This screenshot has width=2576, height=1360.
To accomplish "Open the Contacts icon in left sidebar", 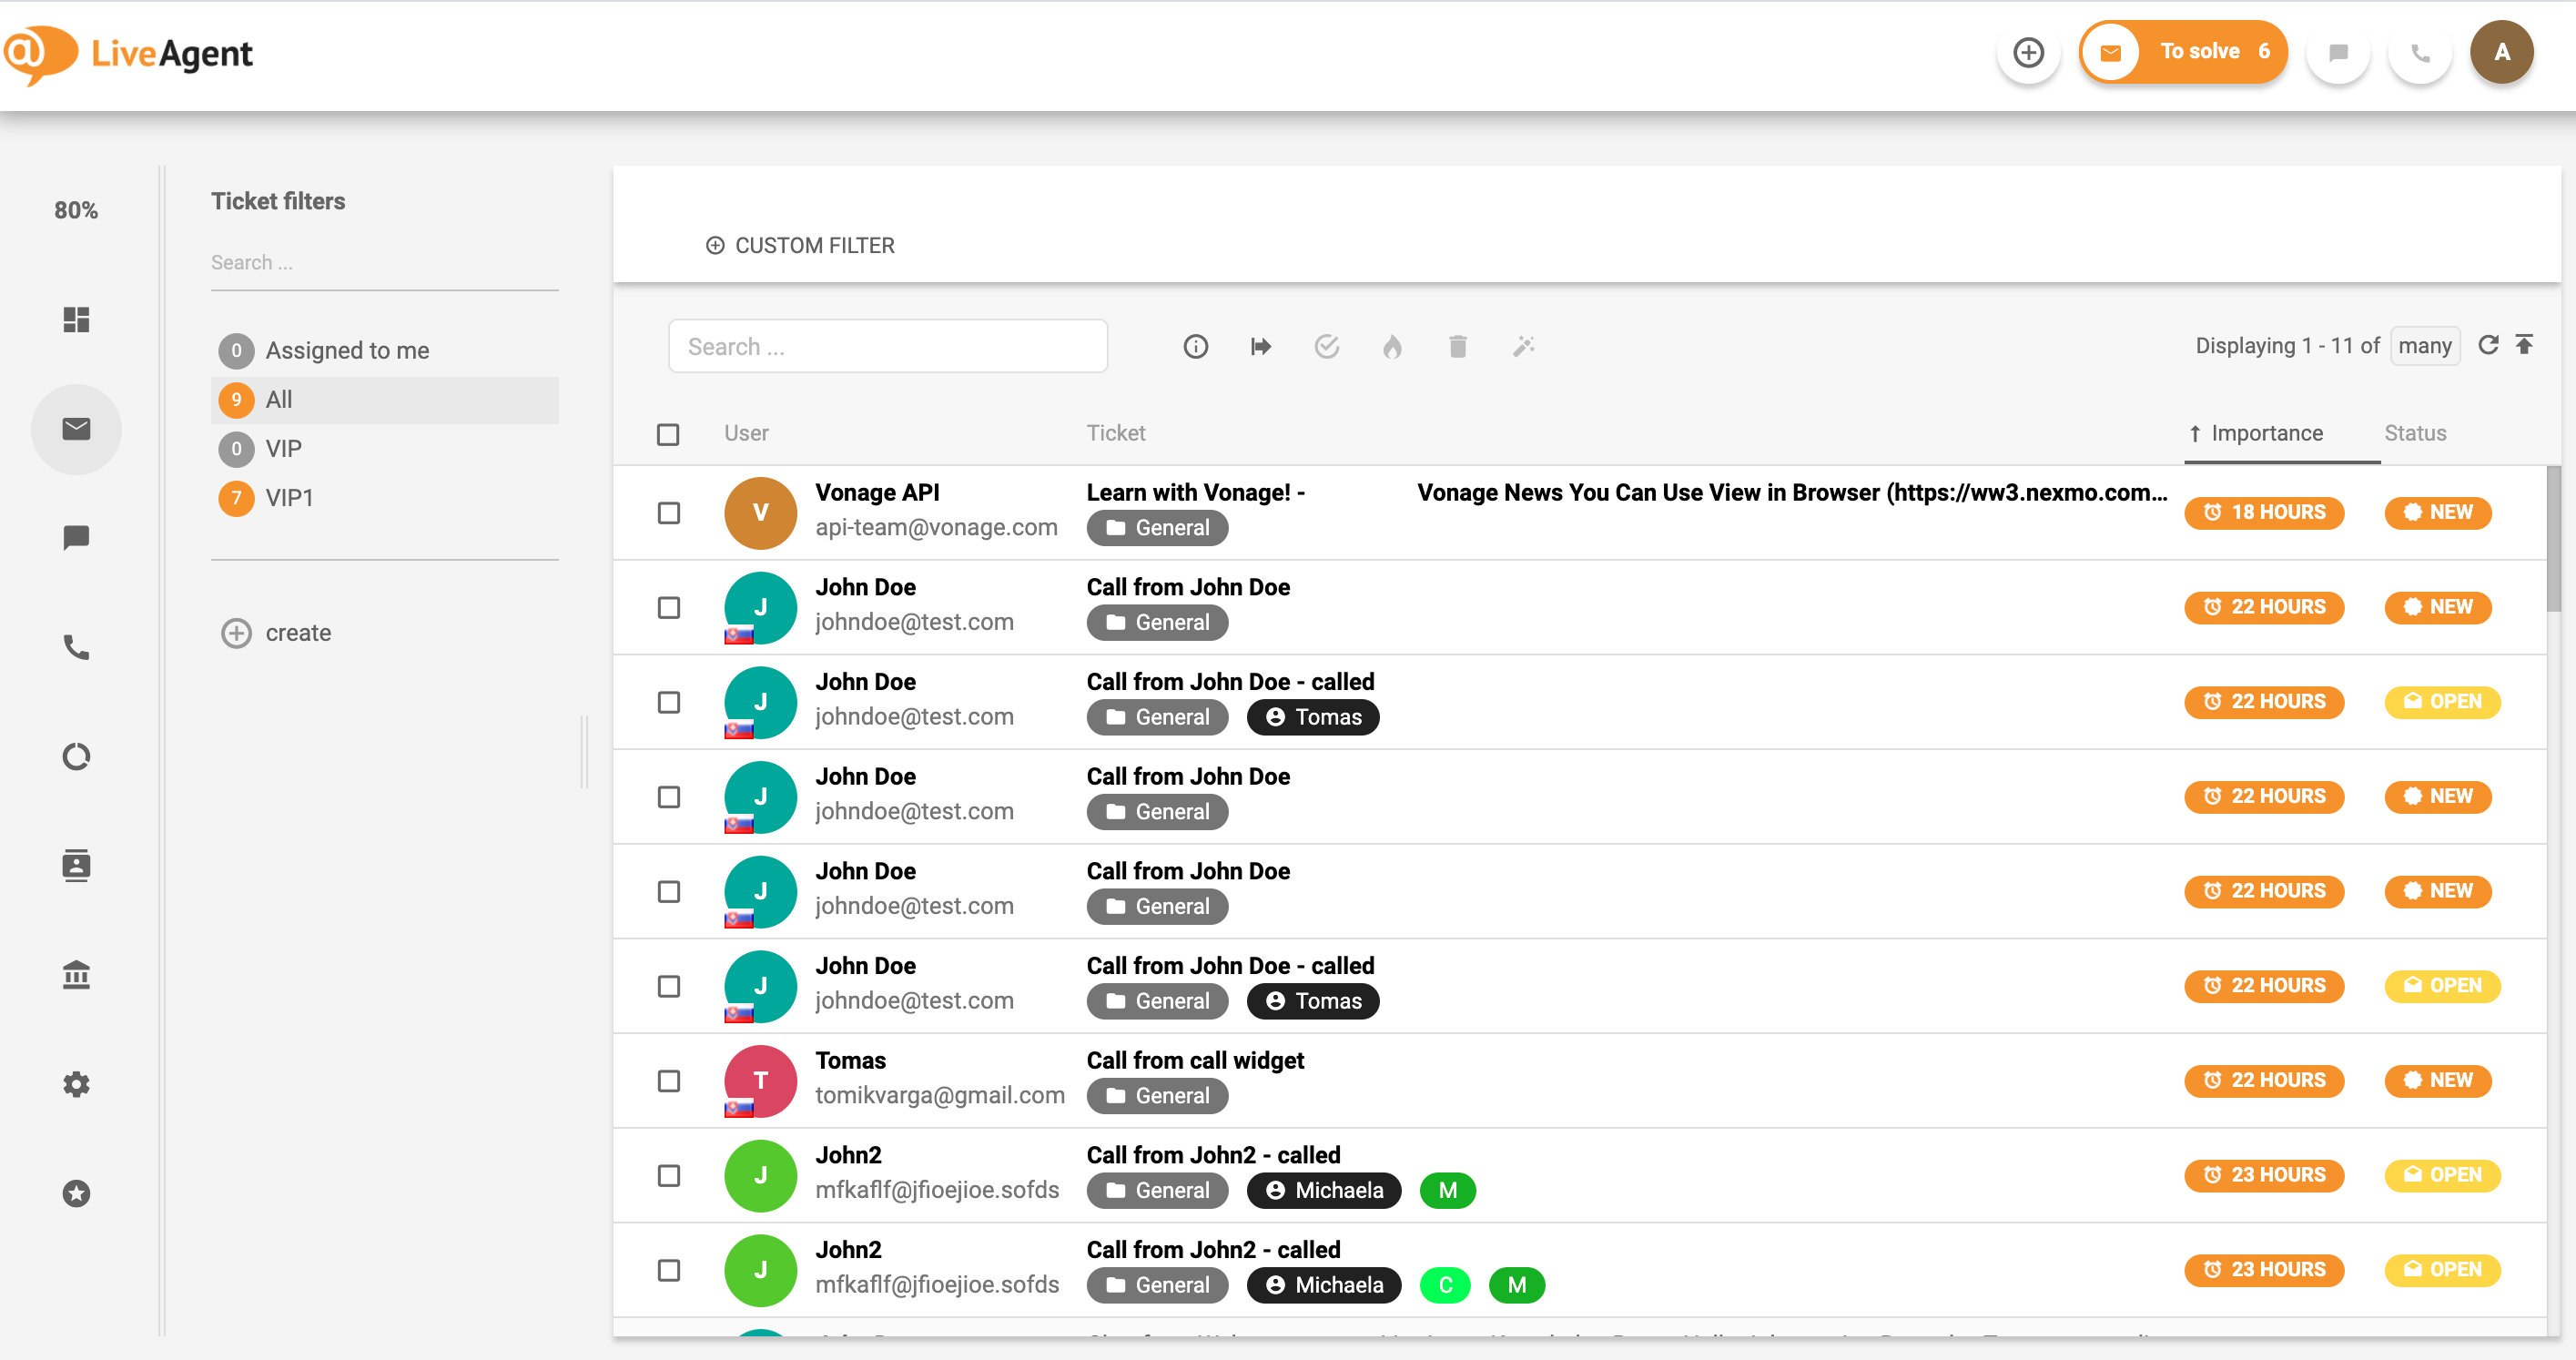I will (76, 865).
